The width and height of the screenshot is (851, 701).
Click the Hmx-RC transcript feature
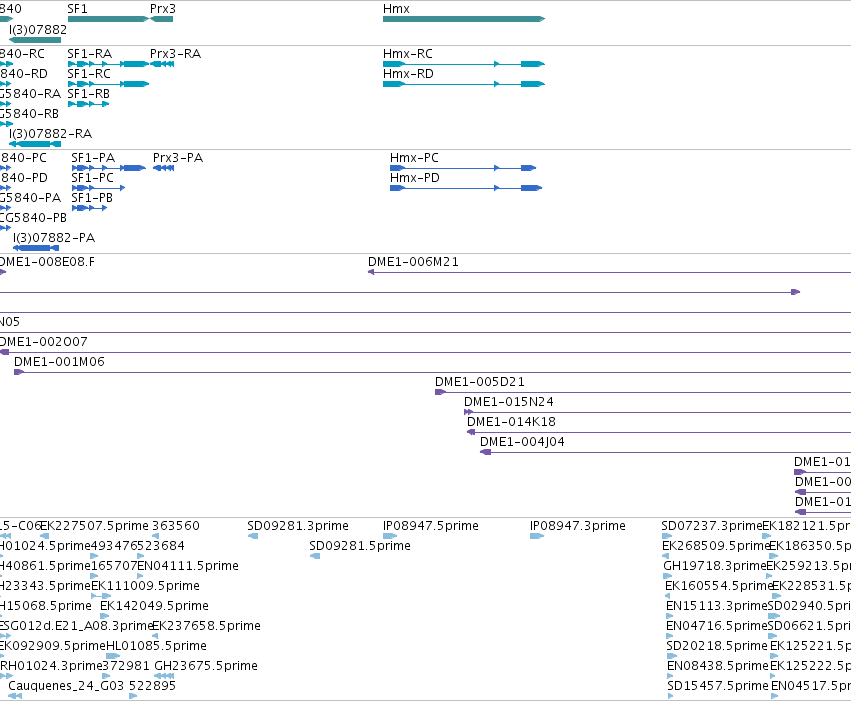(x=464, y=64)
